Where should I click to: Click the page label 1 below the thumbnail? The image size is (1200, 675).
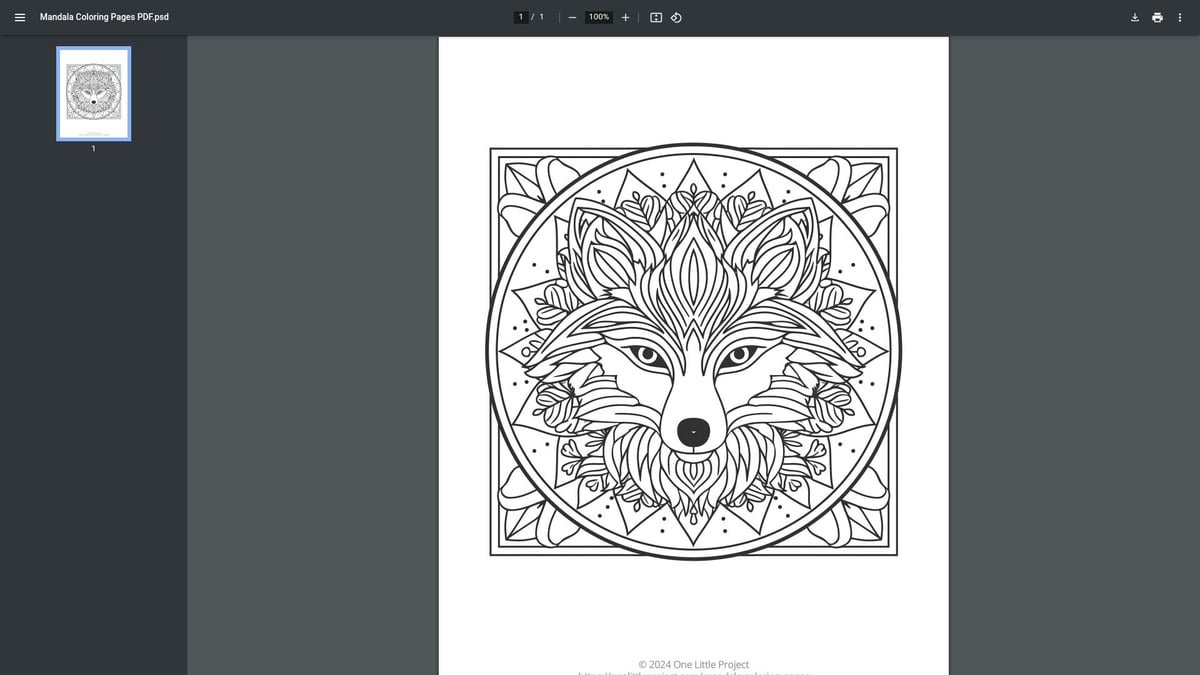click(x=93, y=148)
